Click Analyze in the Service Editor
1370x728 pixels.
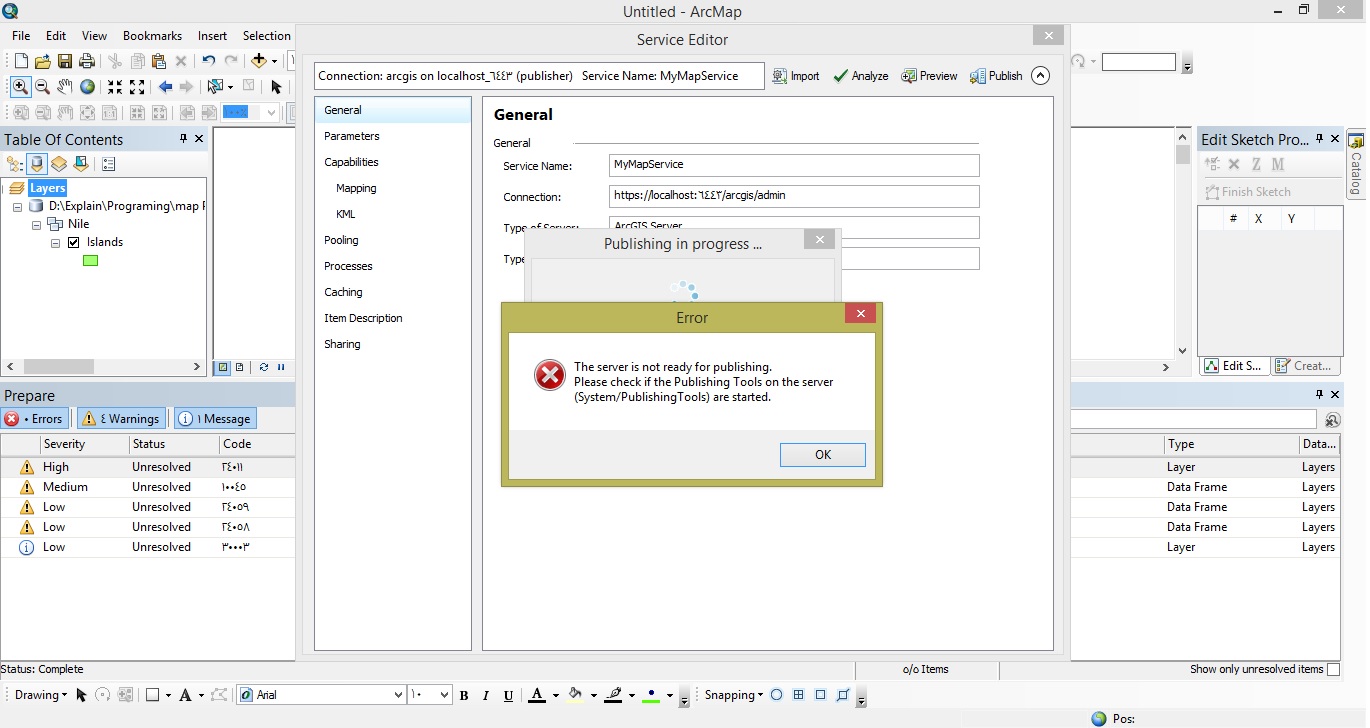point(861,76)
